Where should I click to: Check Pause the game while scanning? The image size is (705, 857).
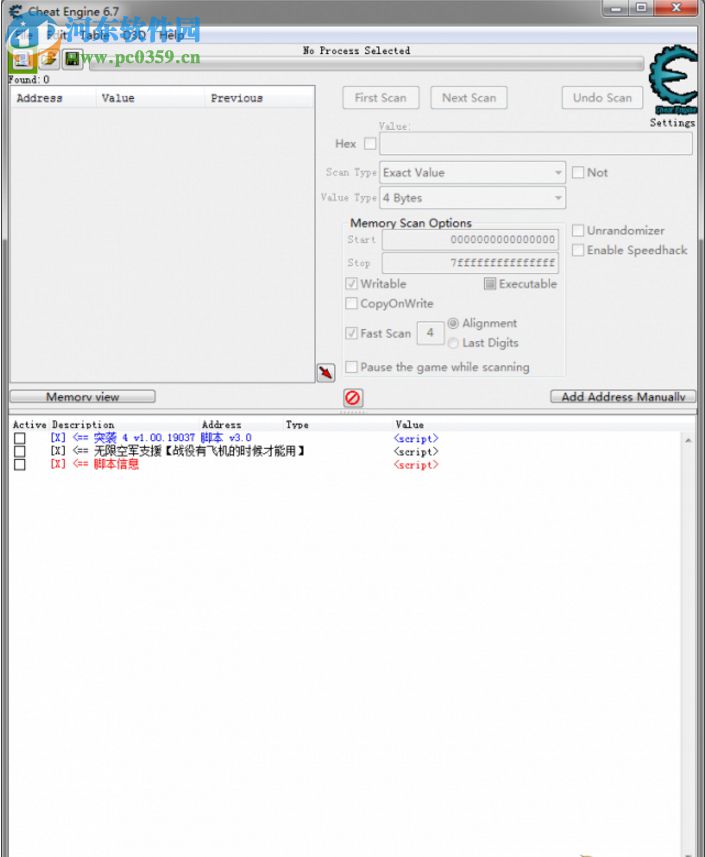tap(351, 367)
